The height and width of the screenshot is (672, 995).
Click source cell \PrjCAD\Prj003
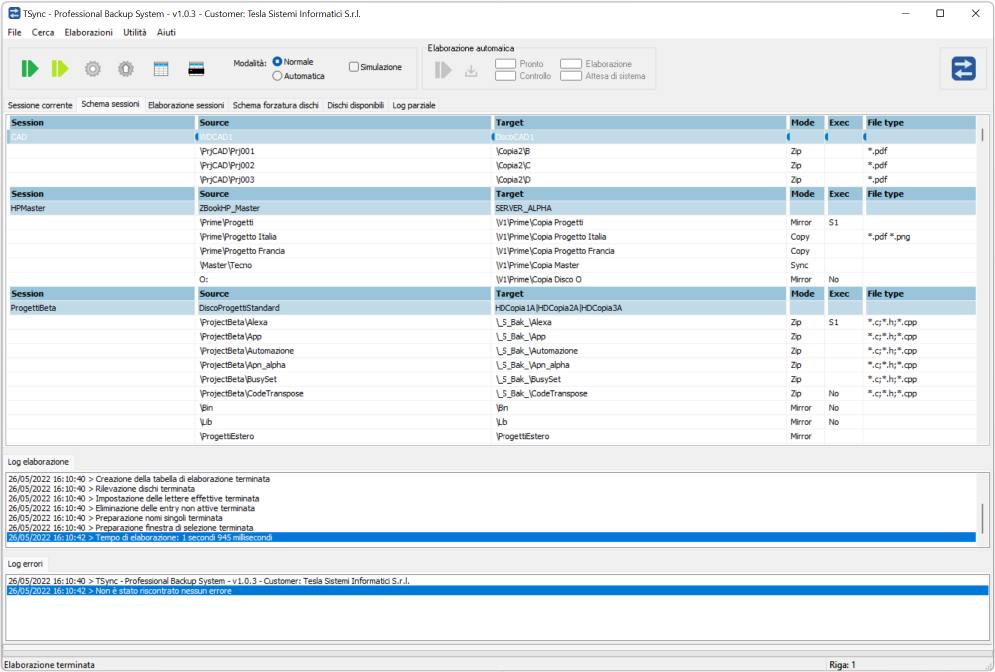(x=343, y=180)
